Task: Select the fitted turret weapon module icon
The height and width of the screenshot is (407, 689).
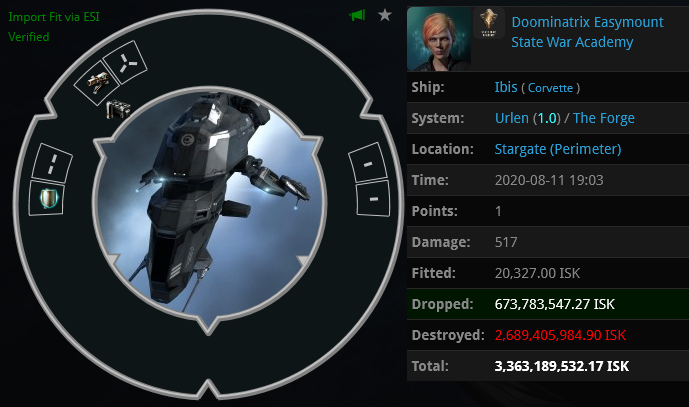Action: (97, 83)
